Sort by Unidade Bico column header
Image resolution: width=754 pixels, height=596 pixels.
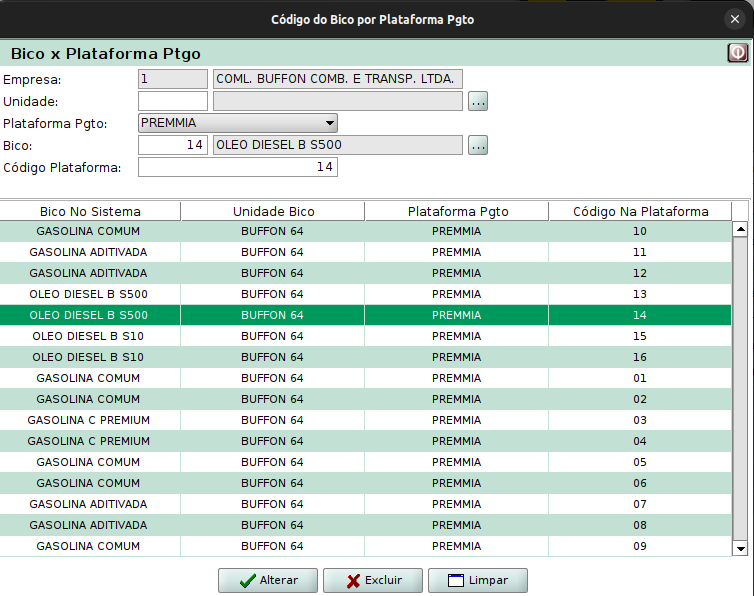coord(273,211)
